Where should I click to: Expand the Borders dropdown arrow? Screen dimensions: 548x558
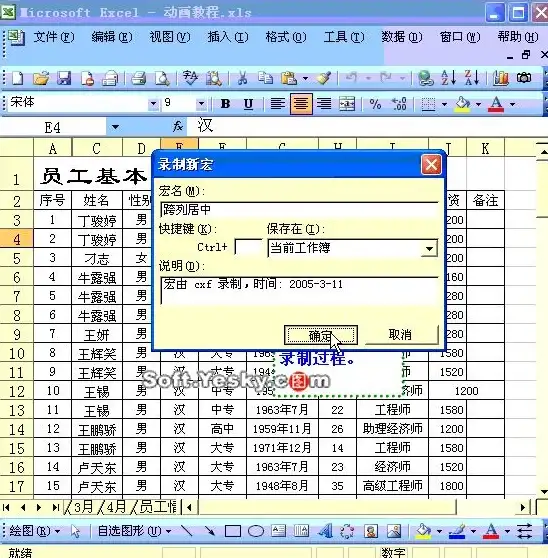444,104
